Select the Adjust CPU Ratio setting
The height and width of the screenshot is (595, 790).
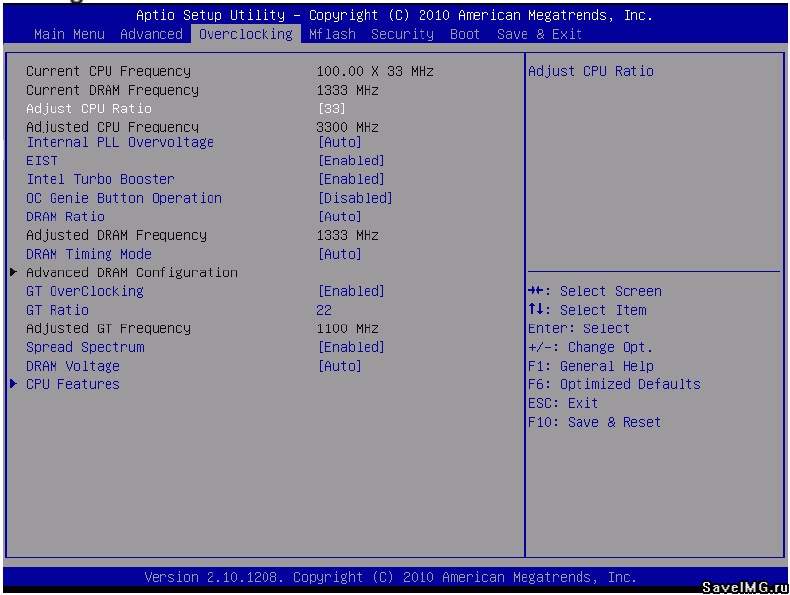[x=89, y=108]
